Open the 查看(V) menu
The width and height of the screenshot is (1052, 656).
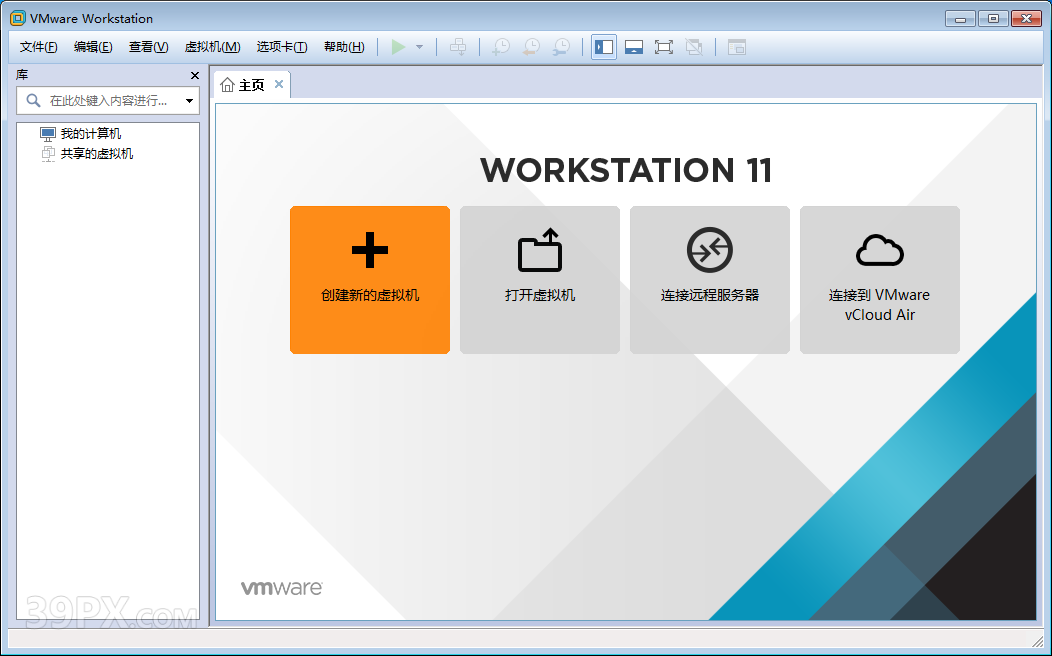point(148,47)
